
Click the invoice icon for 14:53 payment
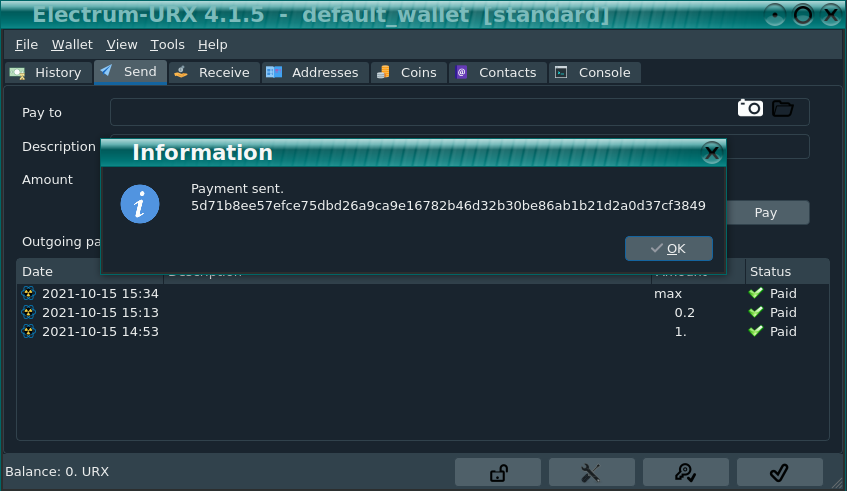click(29, 331)
